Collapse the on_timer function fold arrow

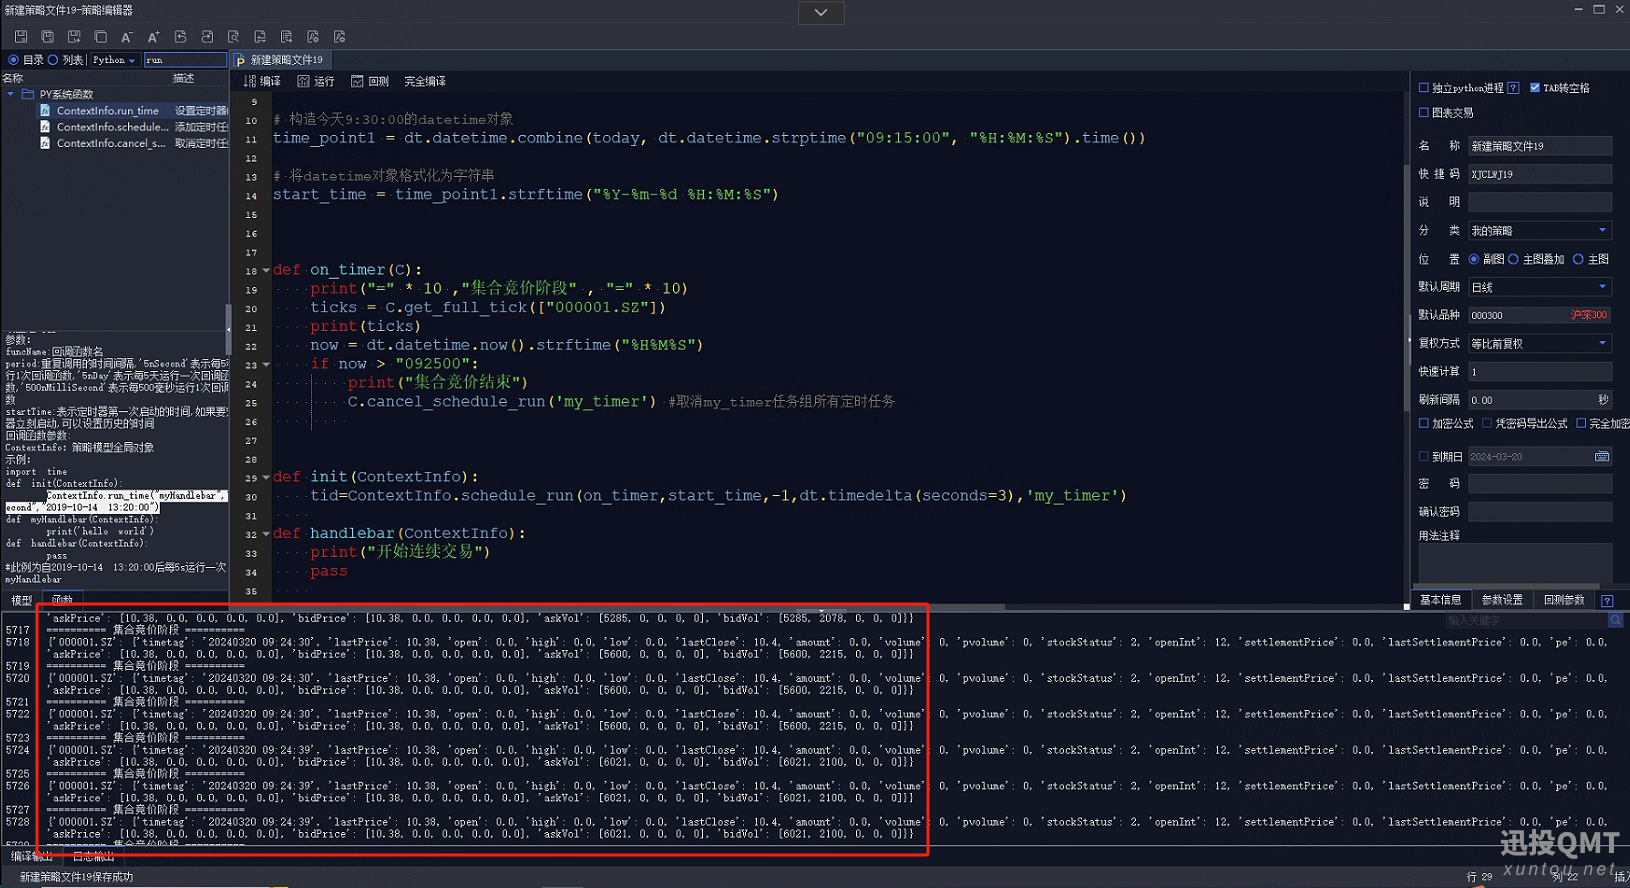coord(266,270)
